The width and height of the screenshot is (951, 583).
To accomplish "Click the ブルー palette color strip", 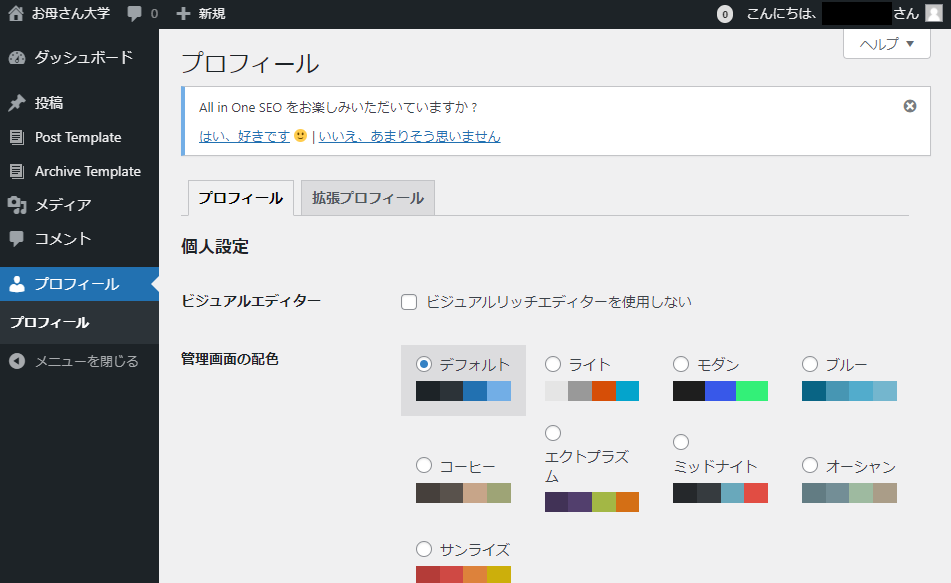I will [849, 391].
